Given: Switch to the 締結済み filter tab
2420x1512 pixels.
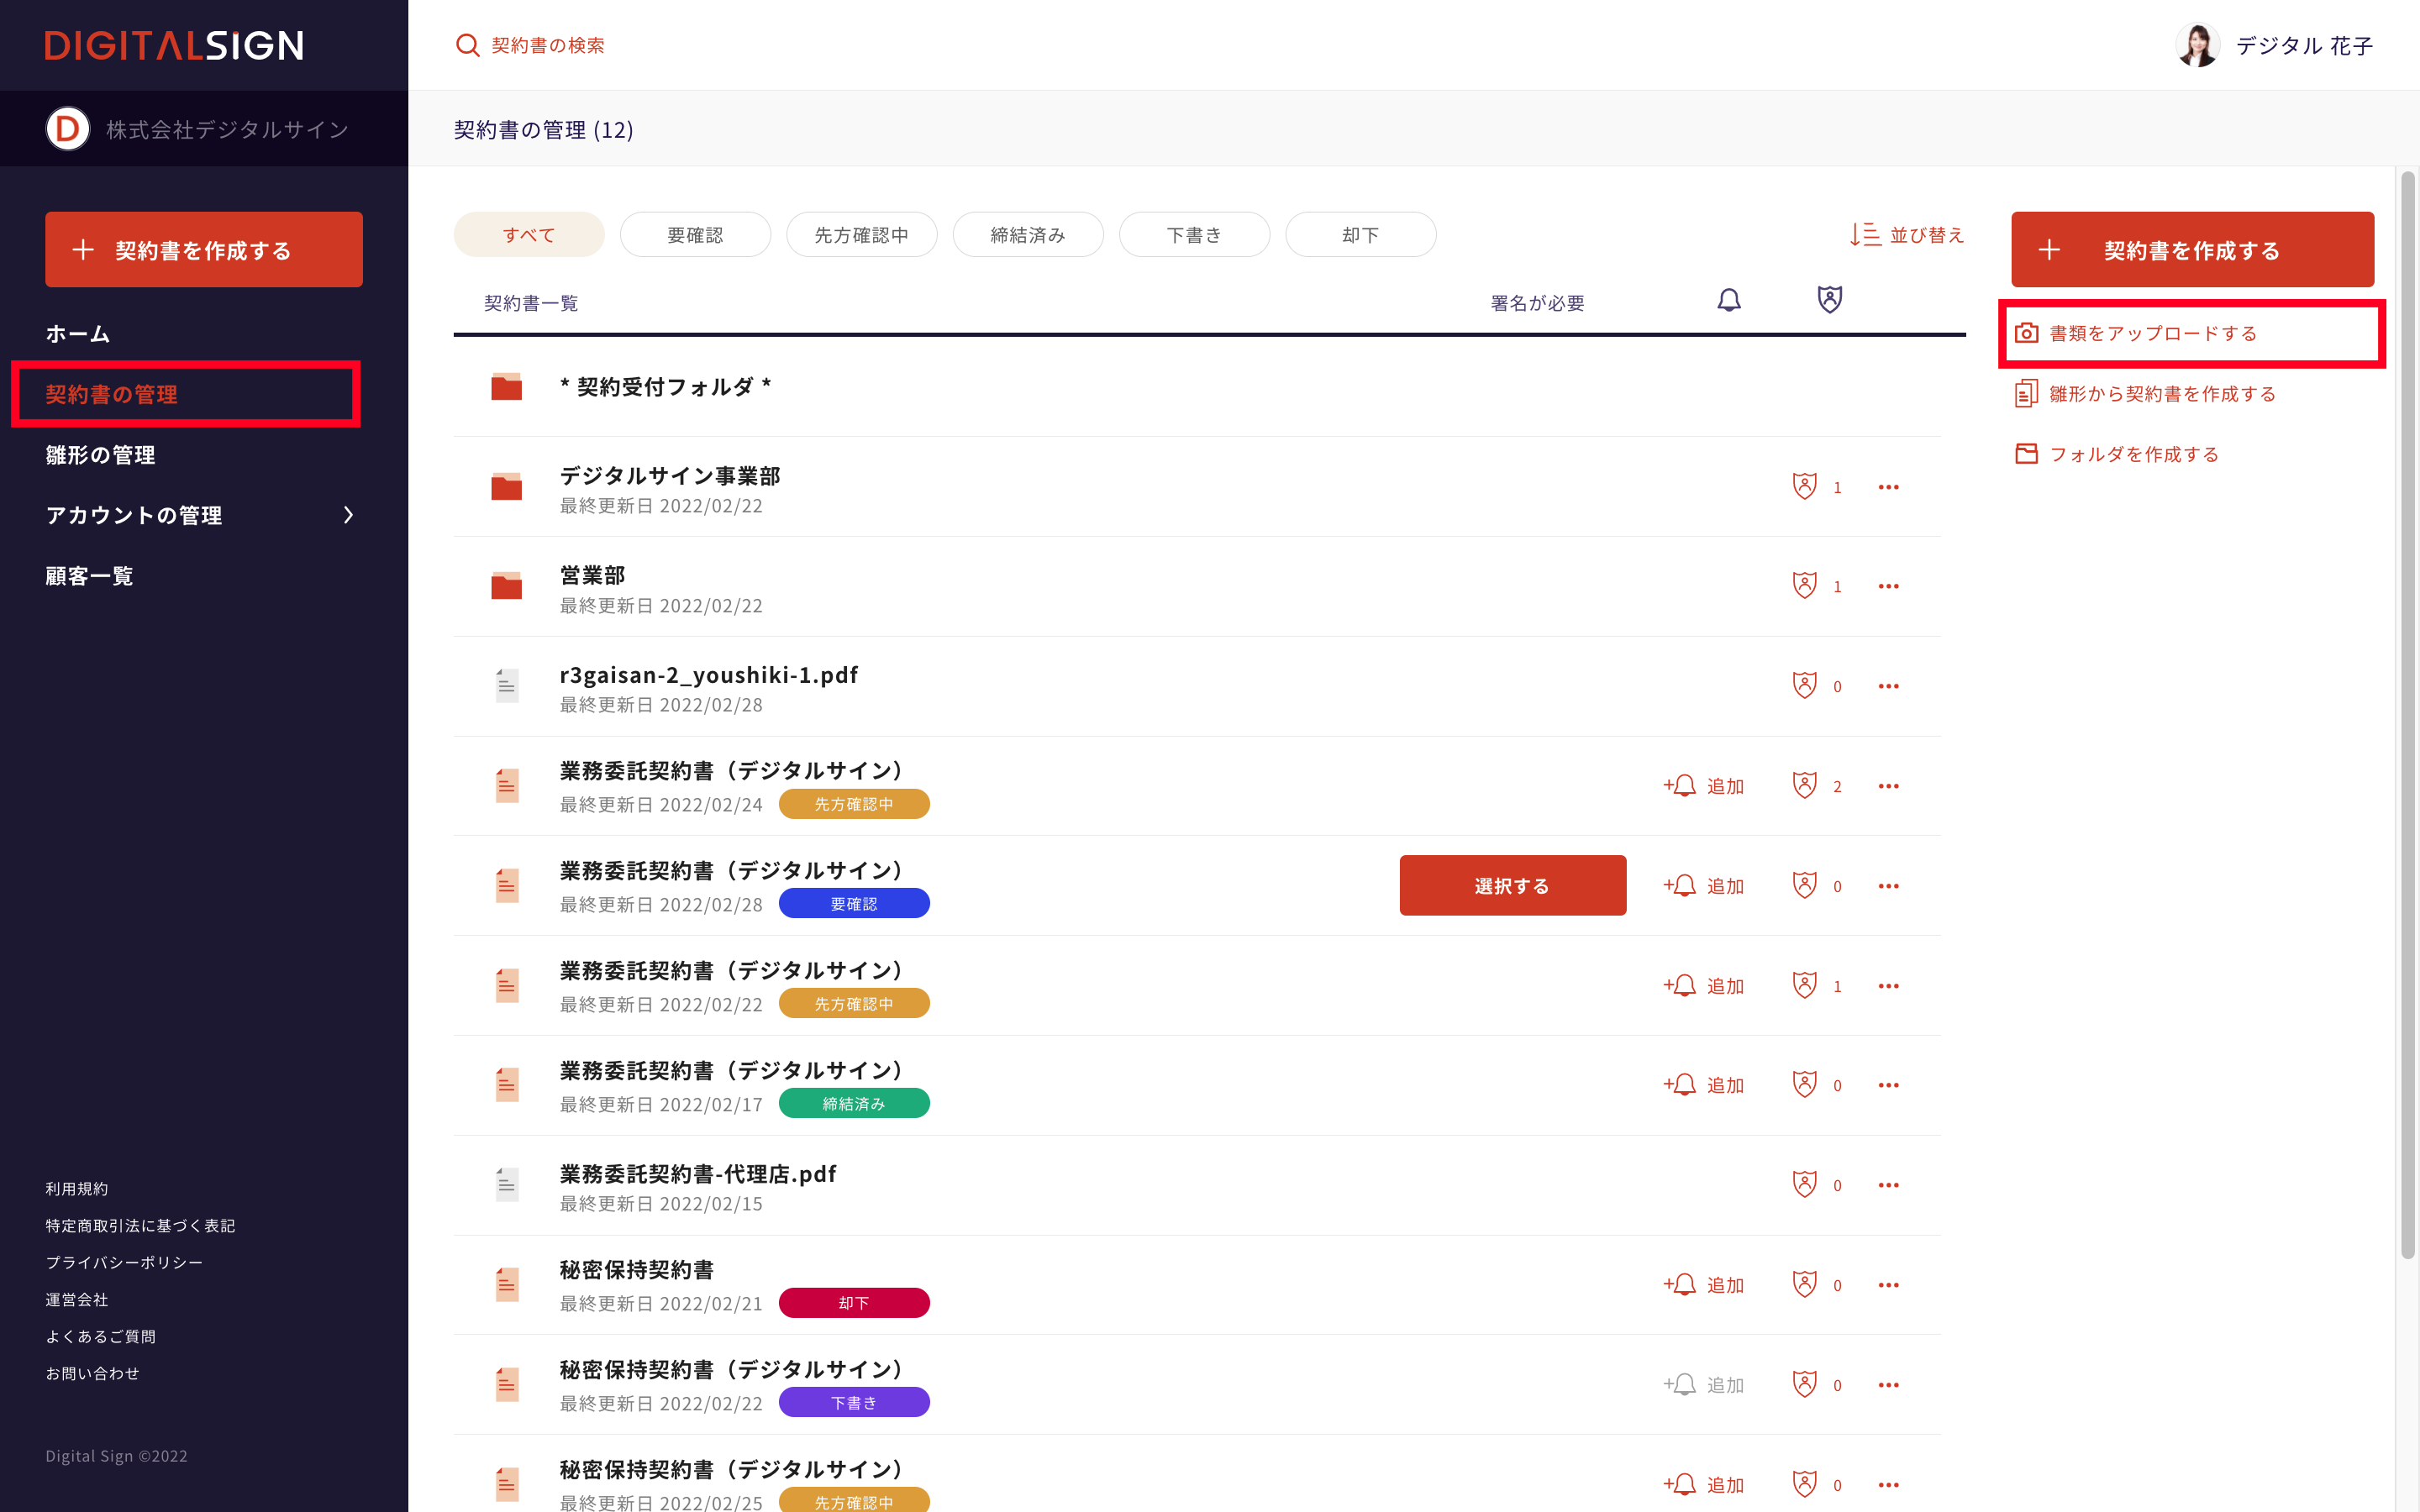Looking at the screenshot, I should [x=1028, y=235].
